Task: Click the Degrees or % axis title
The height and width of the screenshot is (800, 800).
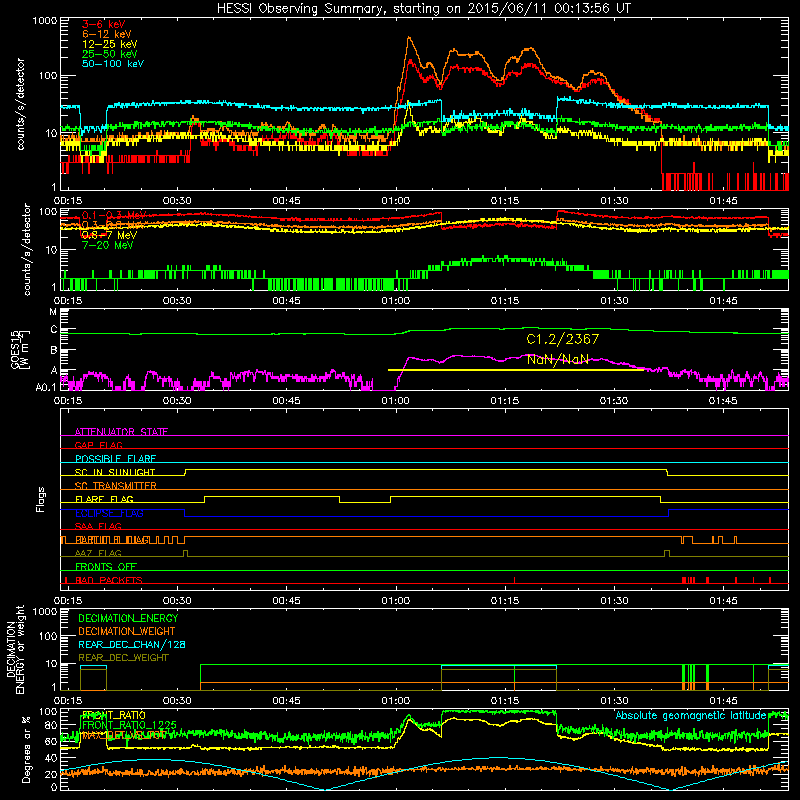Action: (26, 750)
